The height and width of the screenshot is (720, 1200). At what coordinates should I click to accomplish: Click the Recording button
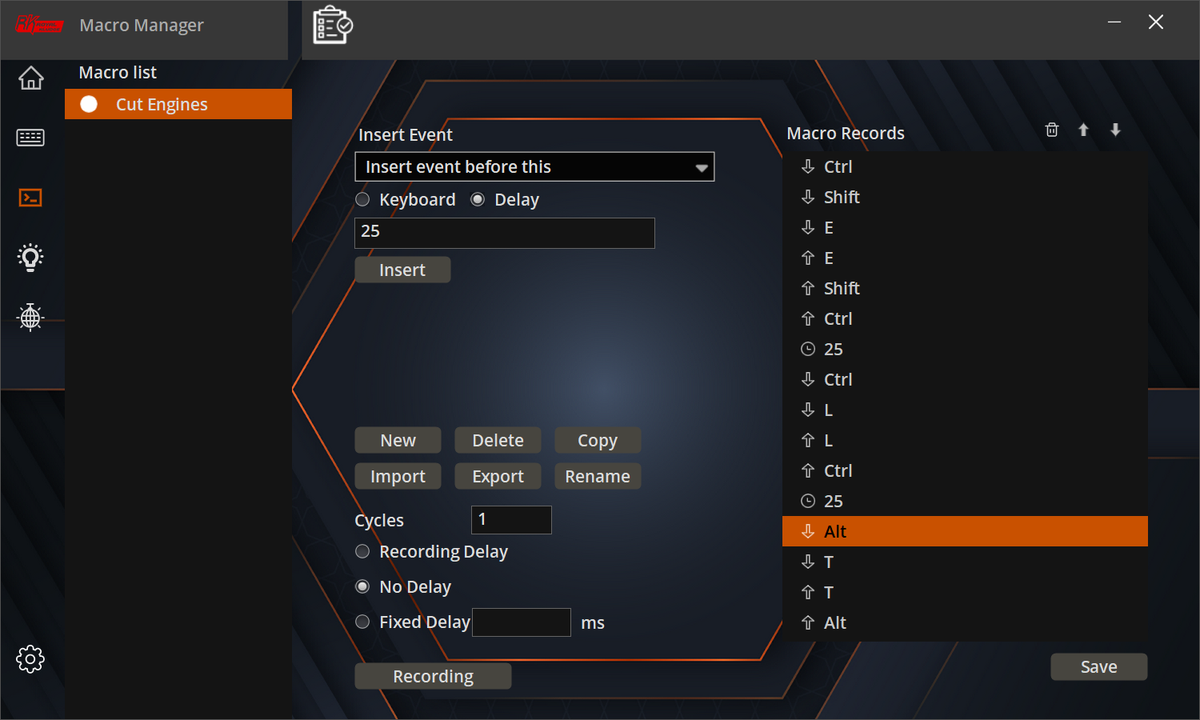pos(433,677)
